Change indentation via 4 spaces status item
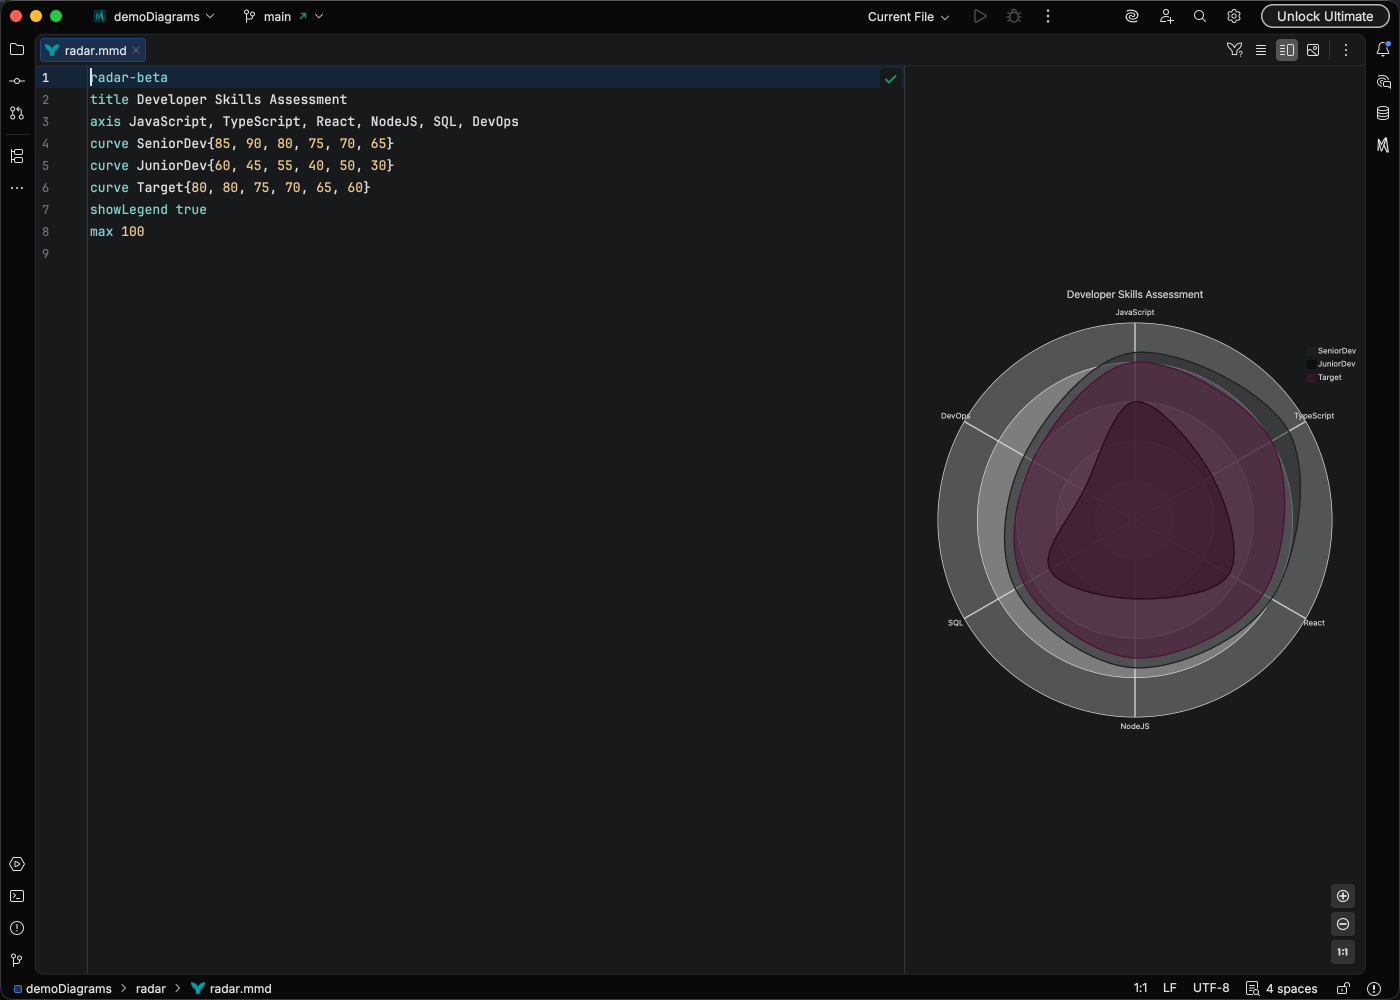 pos(1289,988)
